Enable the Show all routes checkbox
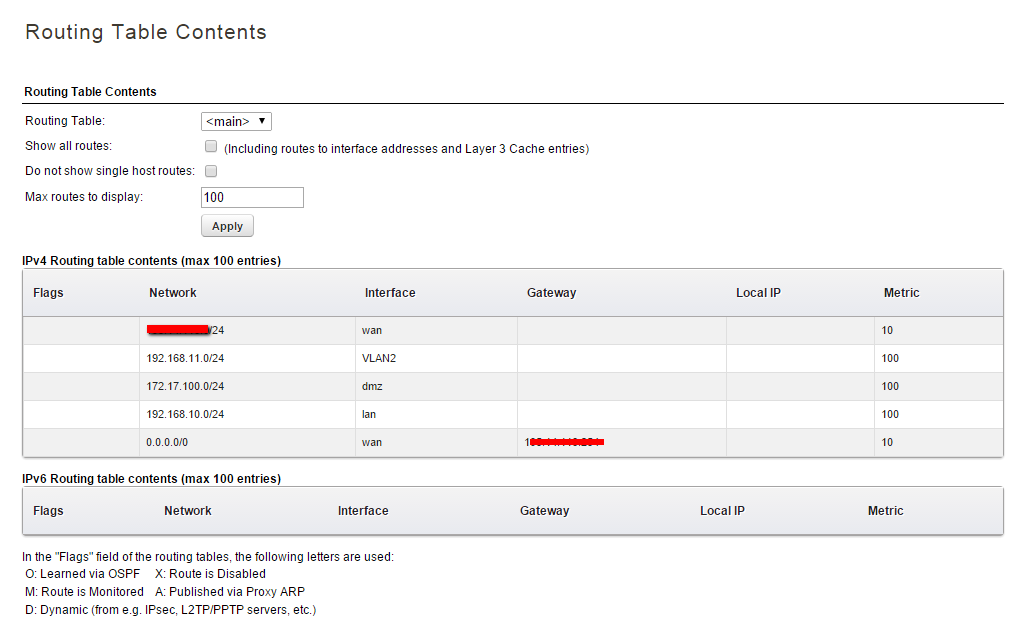Viewport: 1025px width, 643px height. pos(211,146)
